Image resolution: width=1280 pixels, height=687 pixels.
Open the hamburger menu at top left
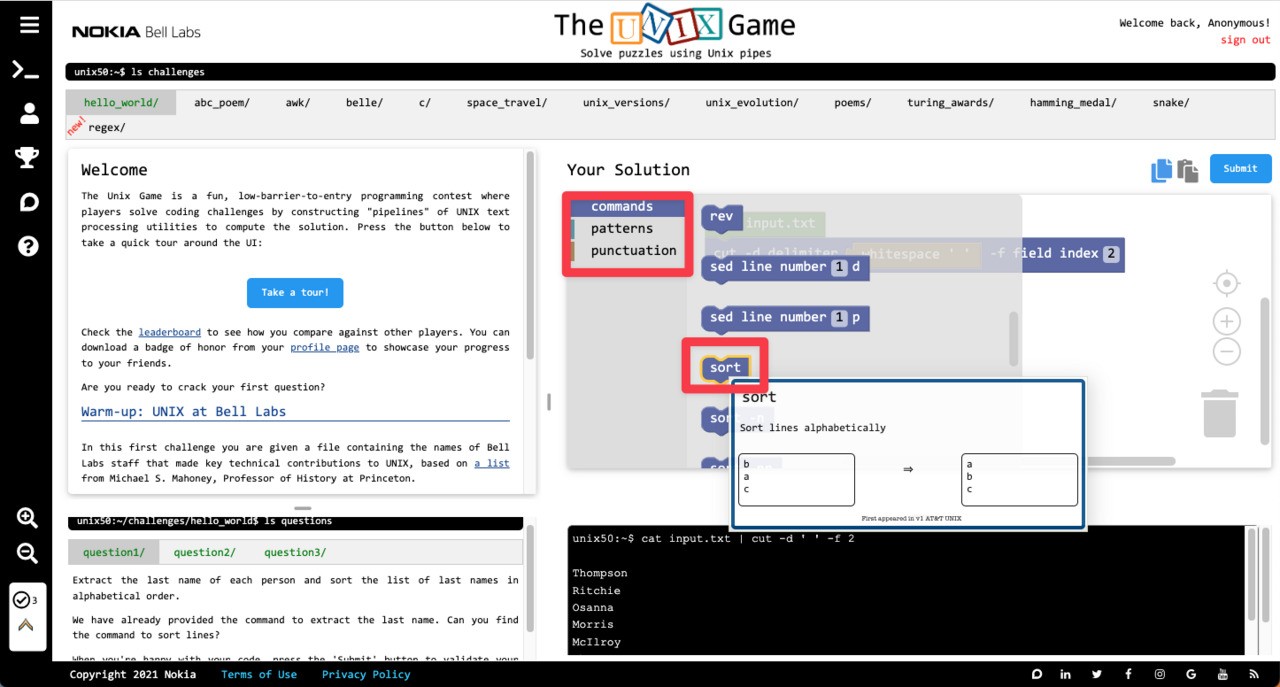(27, 23)
